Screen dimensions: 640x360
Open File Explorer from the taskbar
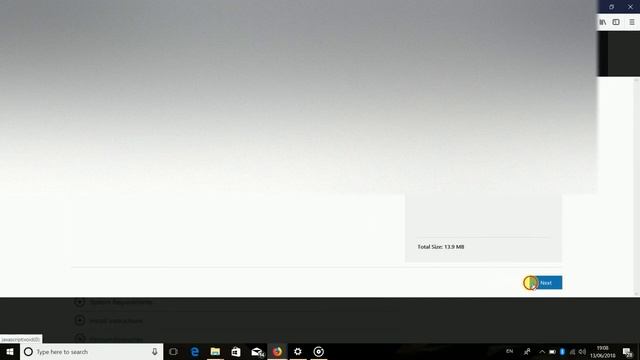(215, 351)
